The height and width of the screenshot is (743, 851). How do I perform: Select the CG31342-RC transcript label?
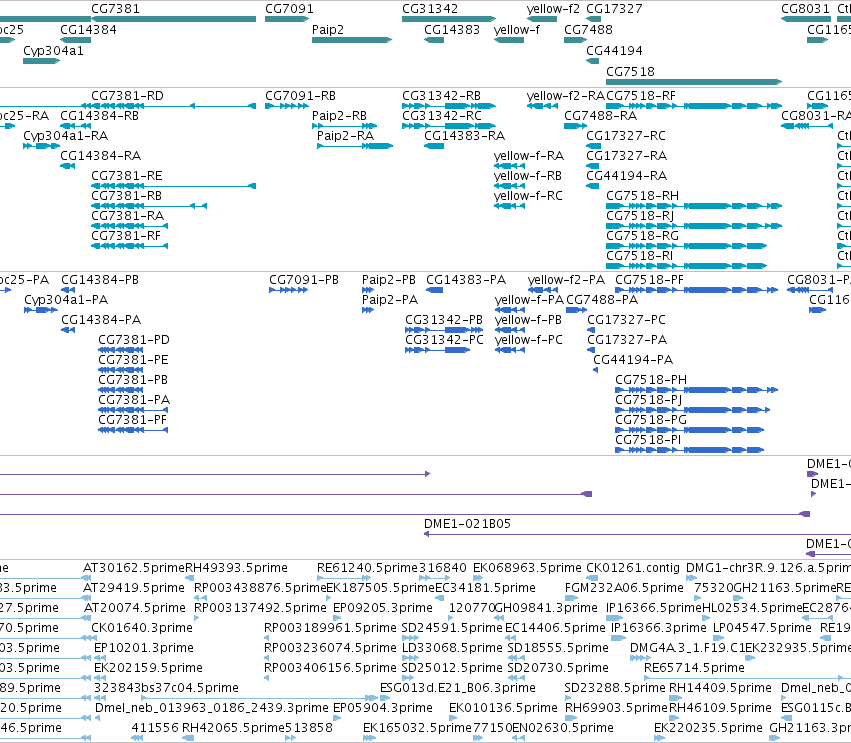click(441, 116)
